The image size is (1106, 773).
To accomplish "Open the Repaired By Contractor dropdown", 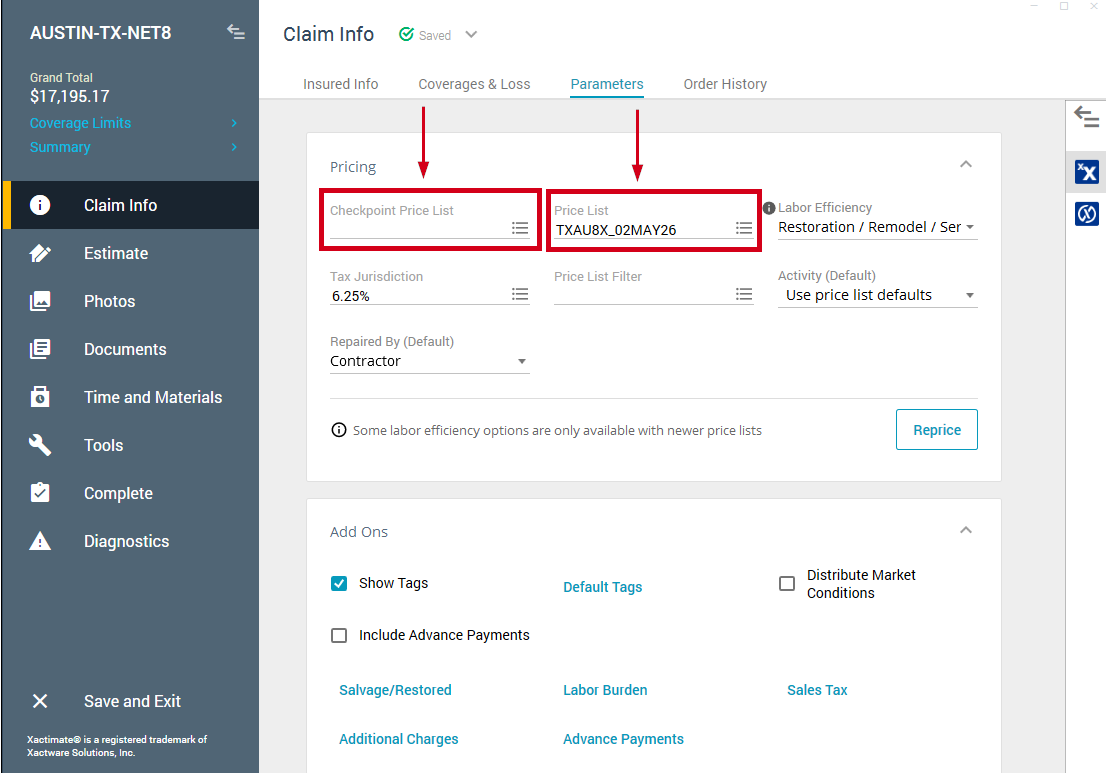I will [430, 361].
